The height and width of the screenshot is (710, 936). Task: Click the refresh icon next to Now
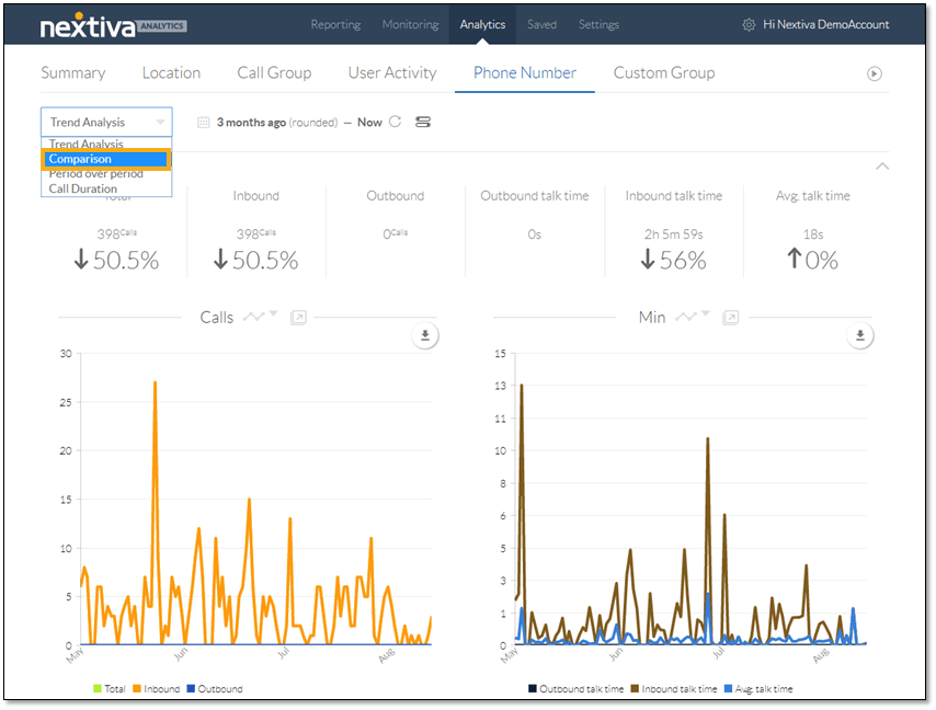point(395,122)
